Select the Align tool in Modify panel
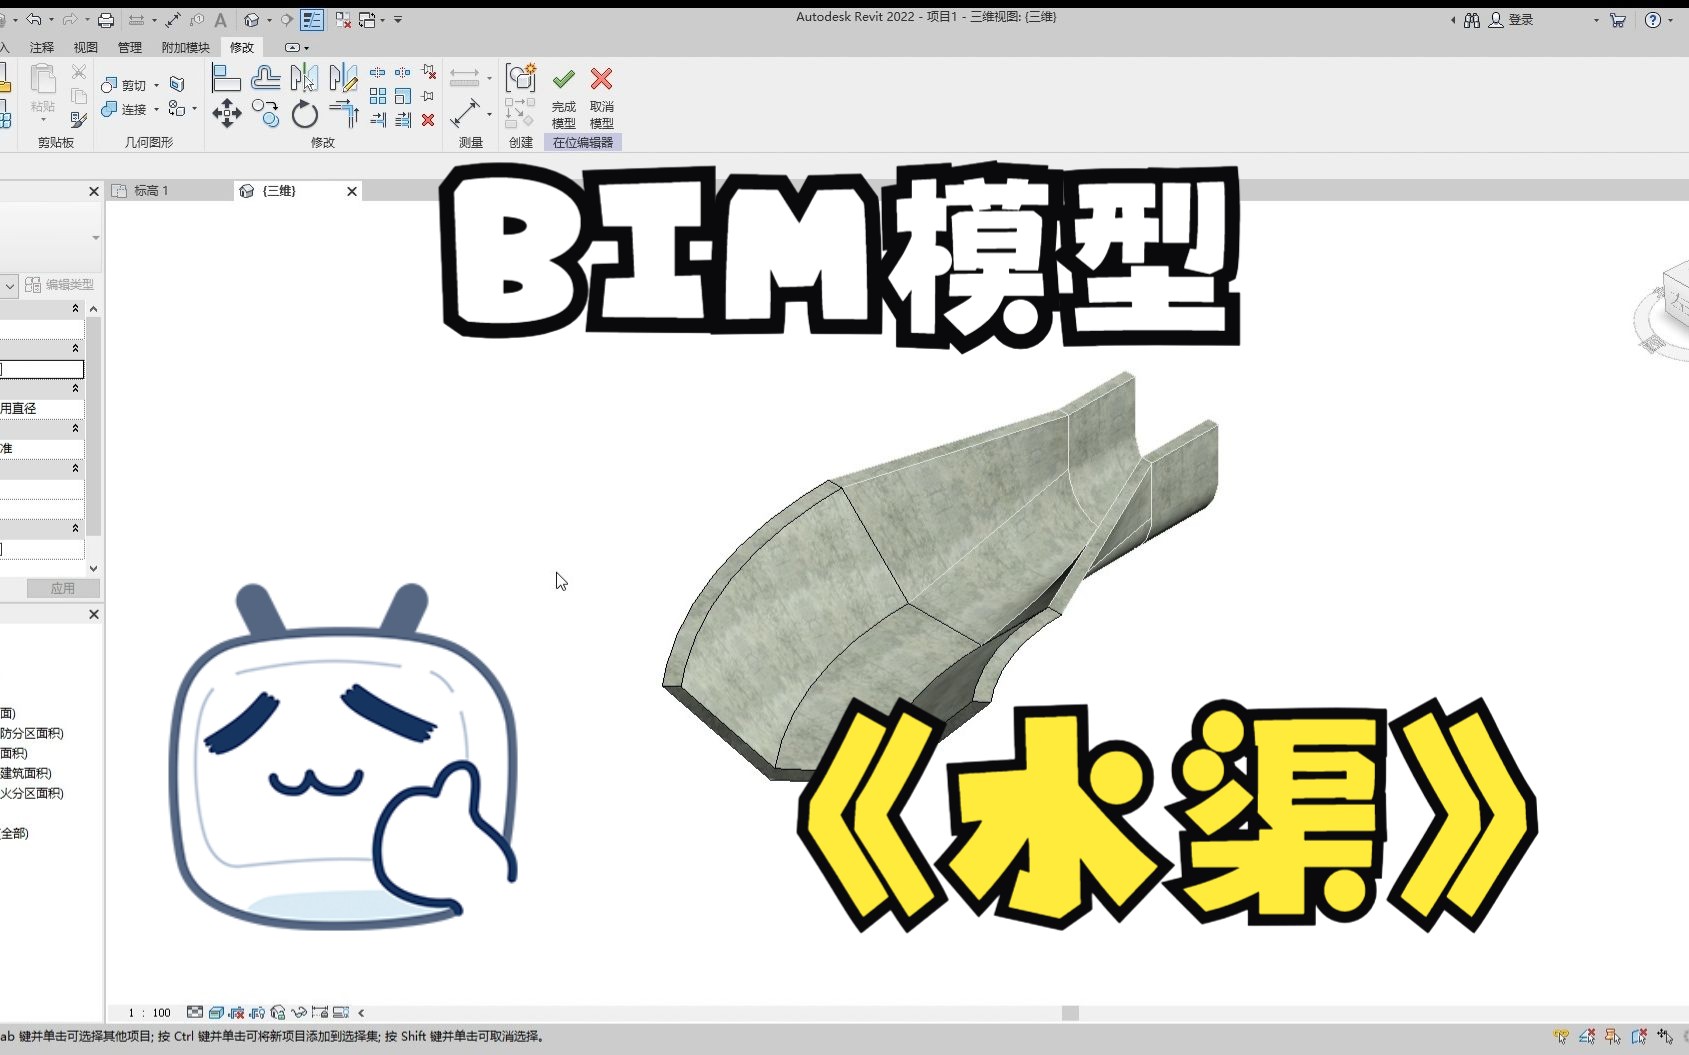Screen dimensions: 1689x1055 [x=226, y=78]
